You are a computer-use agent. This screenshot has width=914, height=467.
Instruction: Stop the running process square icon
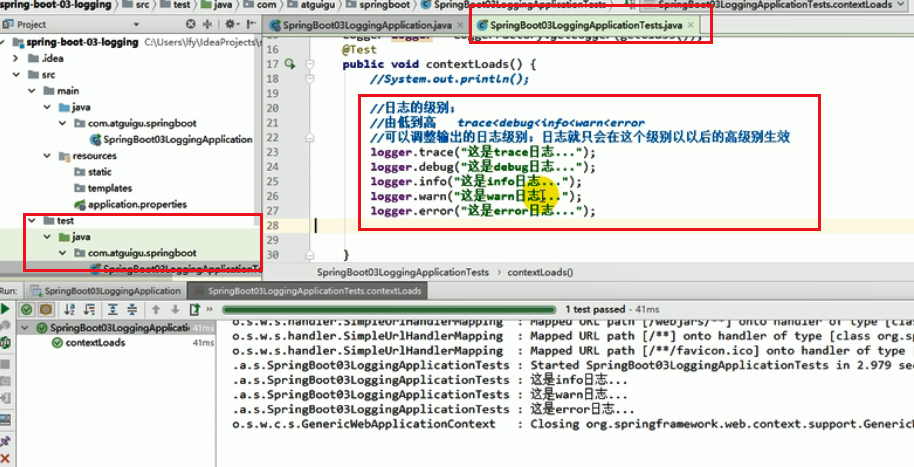(5, 364)
